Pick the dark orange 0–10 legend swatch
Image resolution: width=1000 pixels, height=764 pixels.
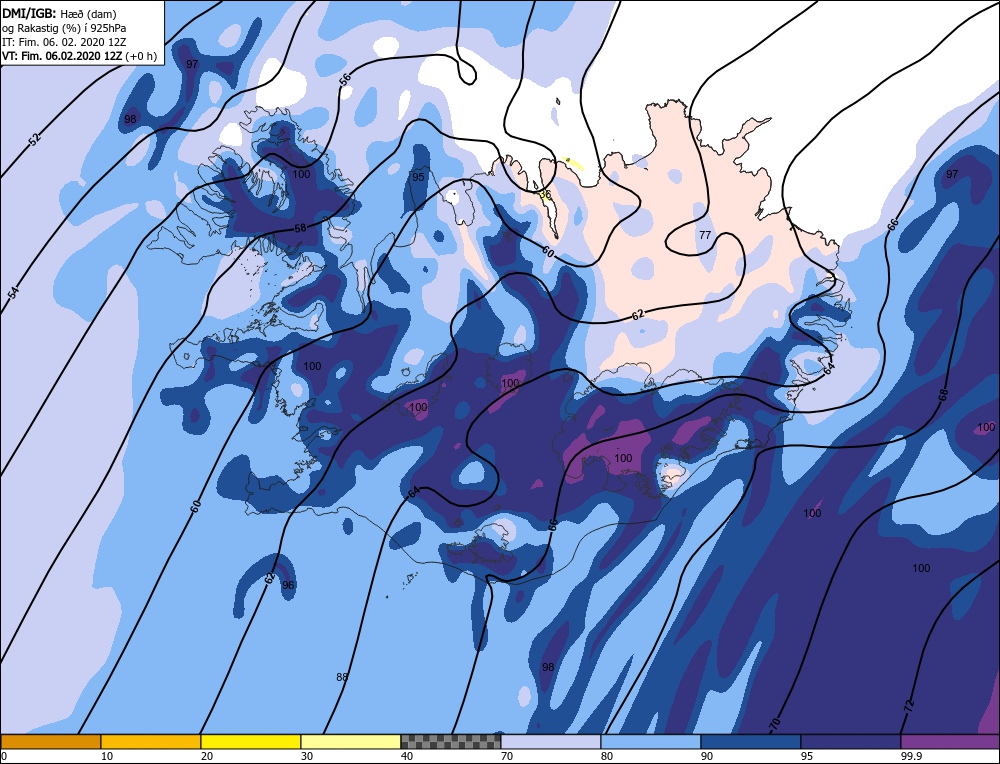50,741
